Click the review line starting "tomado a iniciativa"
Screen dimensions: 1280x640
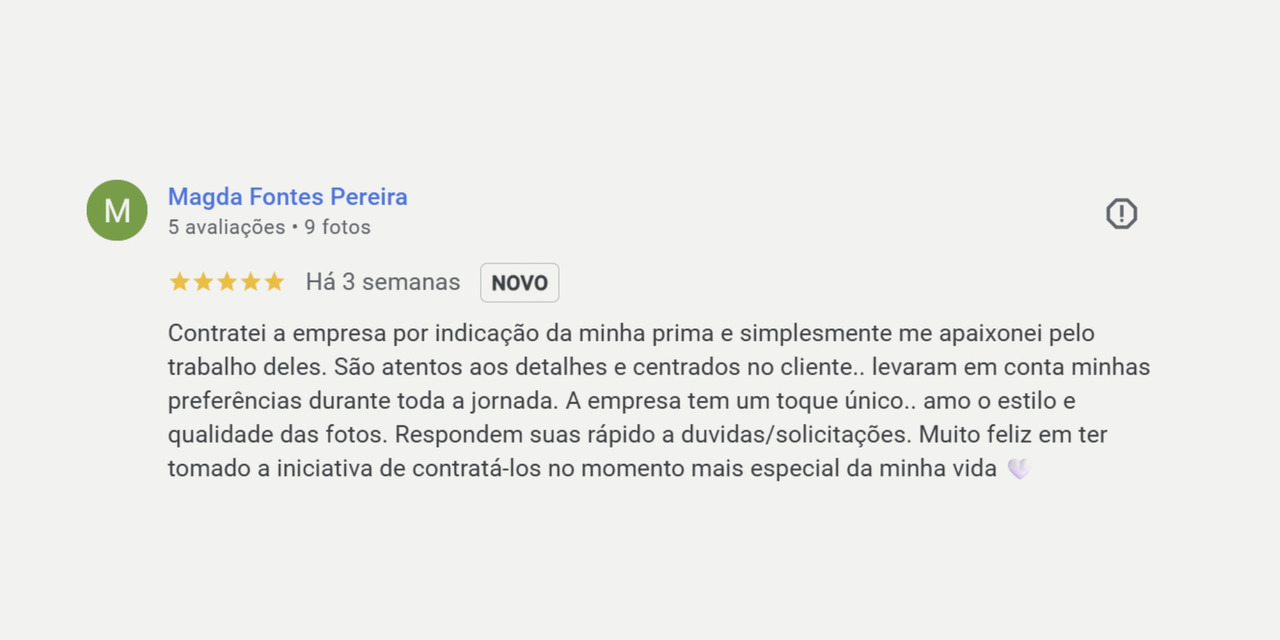tap(582, 469)
